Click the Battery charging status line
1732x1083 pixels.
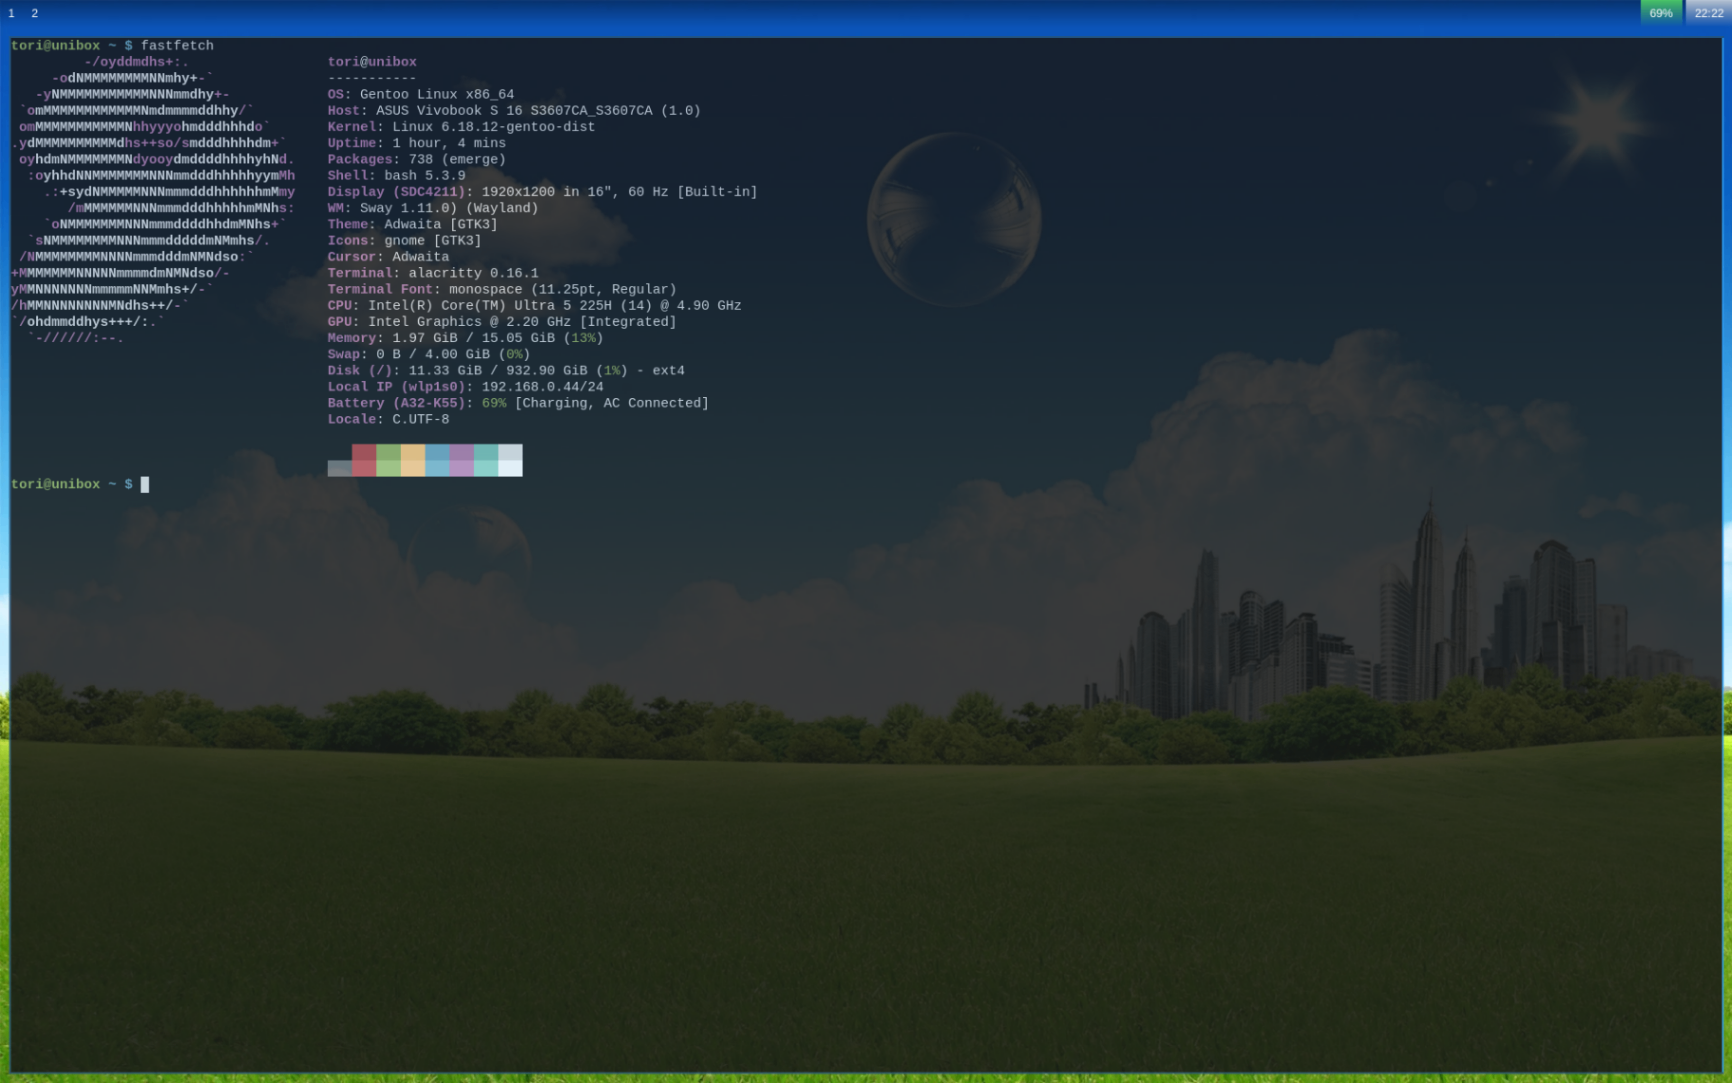click(518, 403)
